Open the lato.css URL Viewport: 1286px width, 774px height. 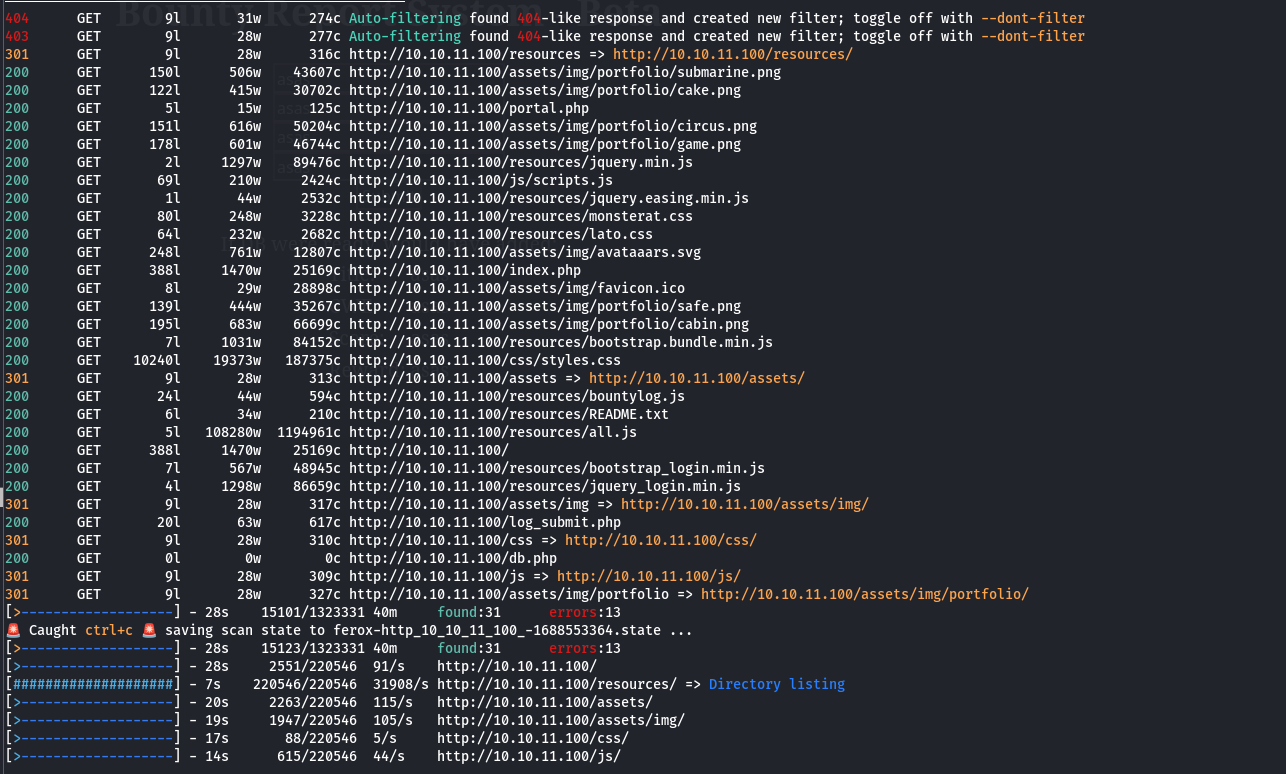501,234
